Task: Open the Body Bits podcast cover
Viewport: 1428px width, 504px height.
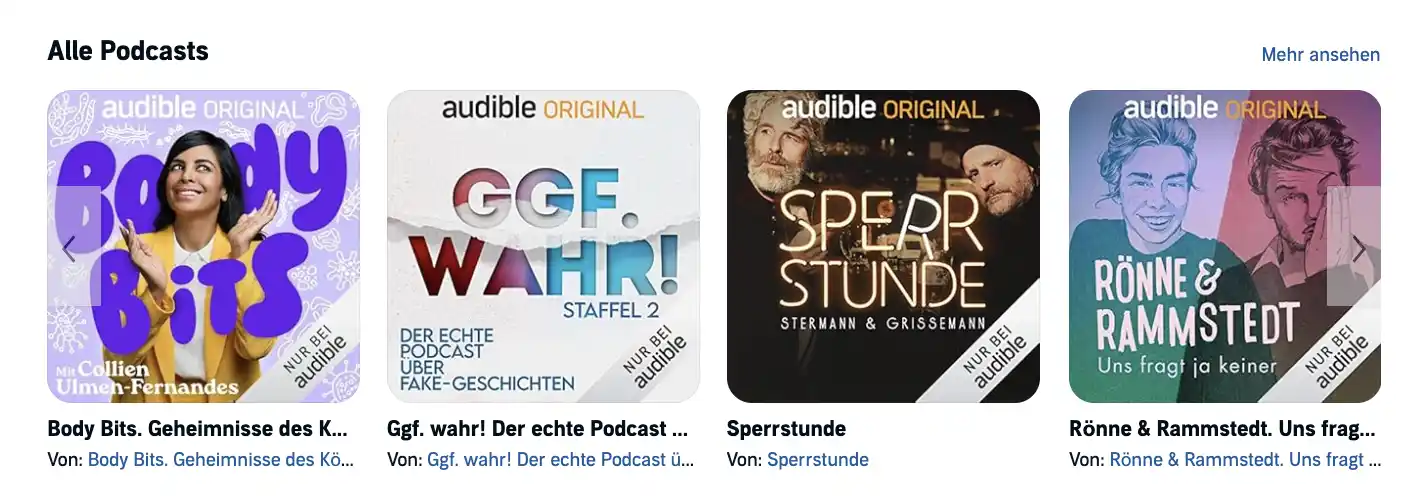Action: pyautogui.click(x=203, y=246)
